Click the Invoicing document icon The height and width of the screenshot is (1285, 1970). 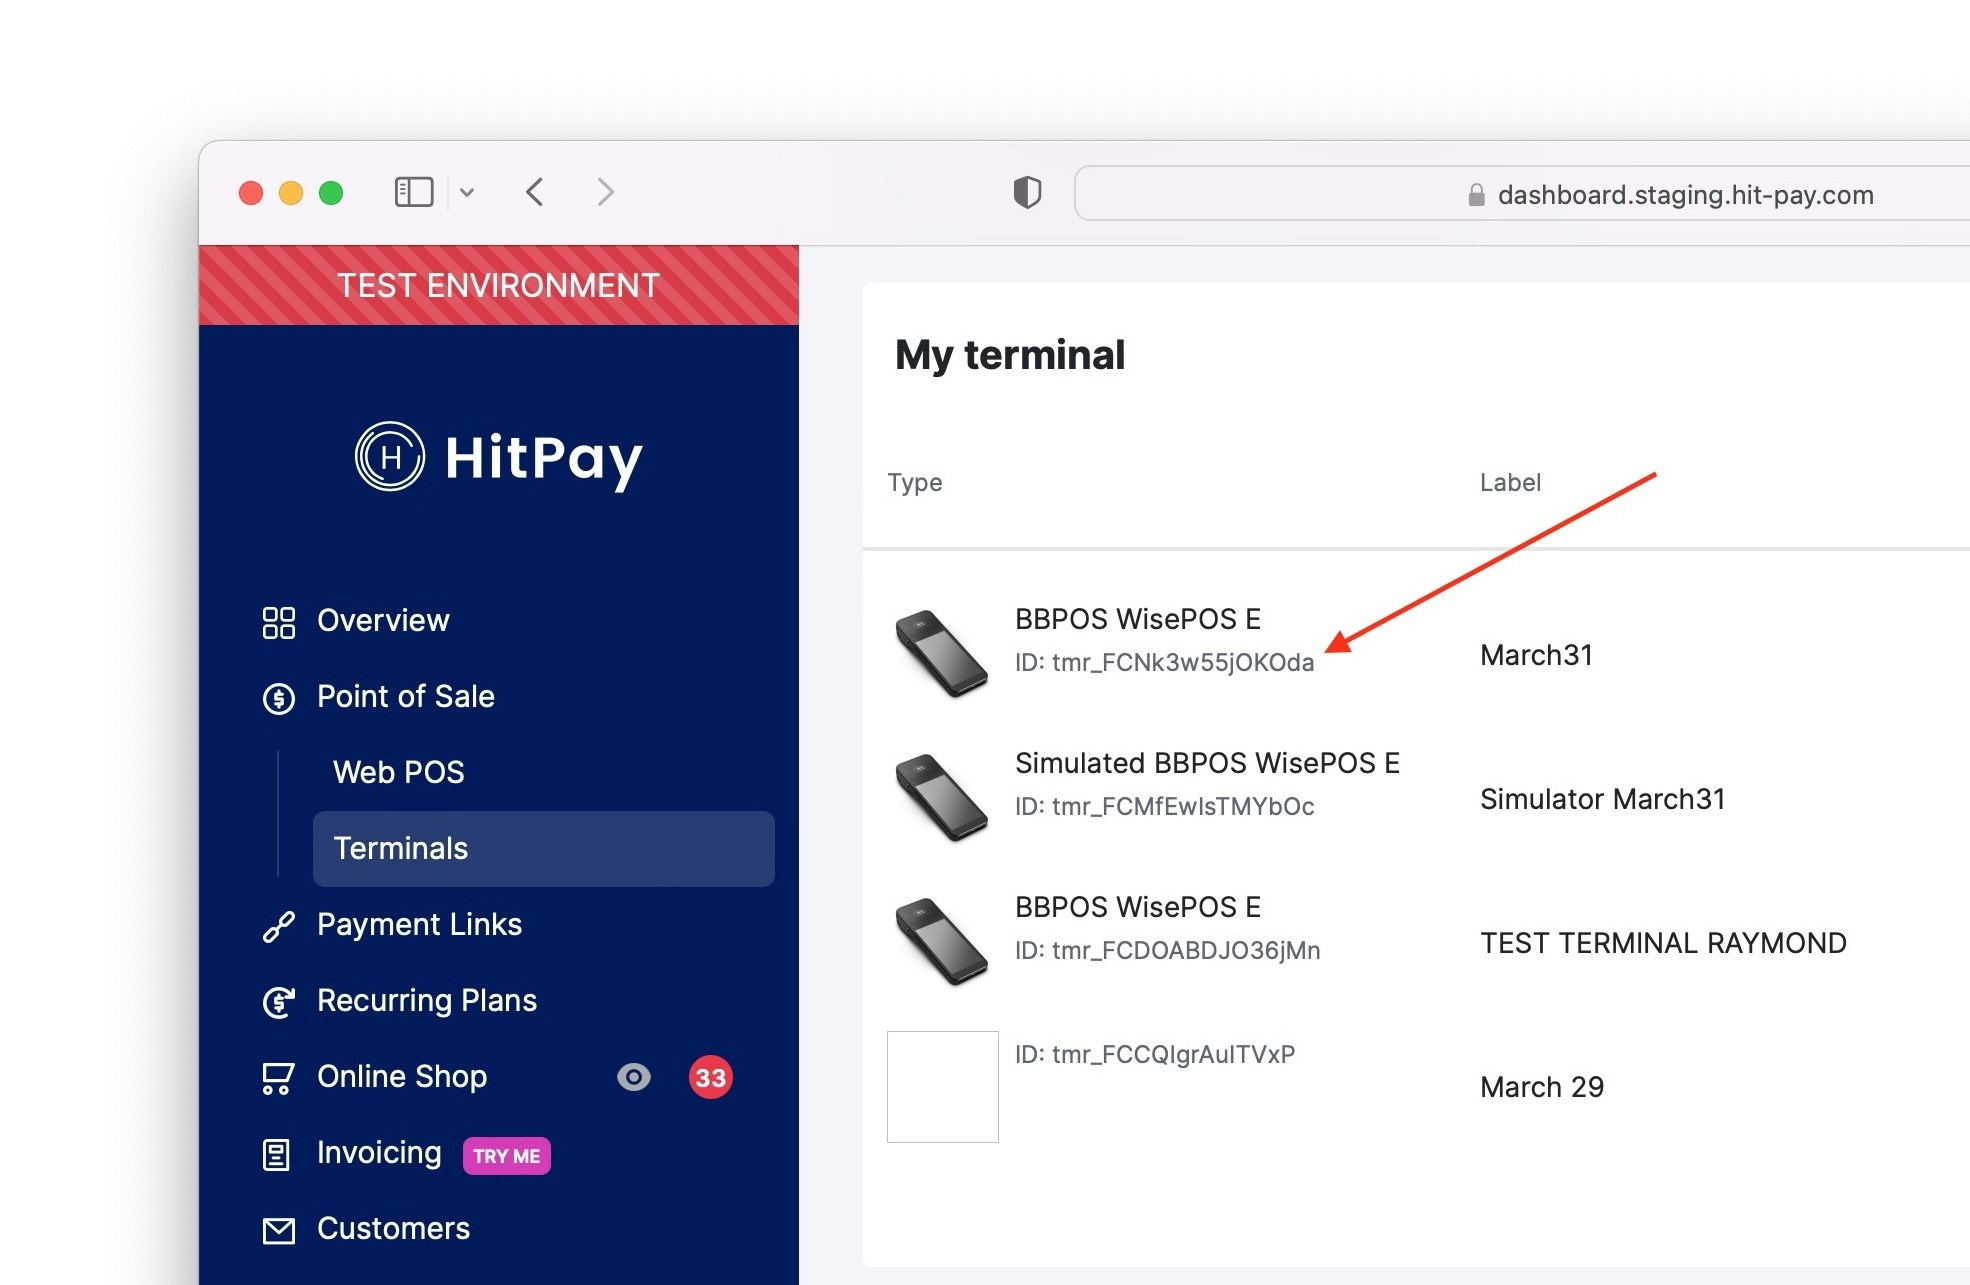click(x=276, y=1155)
